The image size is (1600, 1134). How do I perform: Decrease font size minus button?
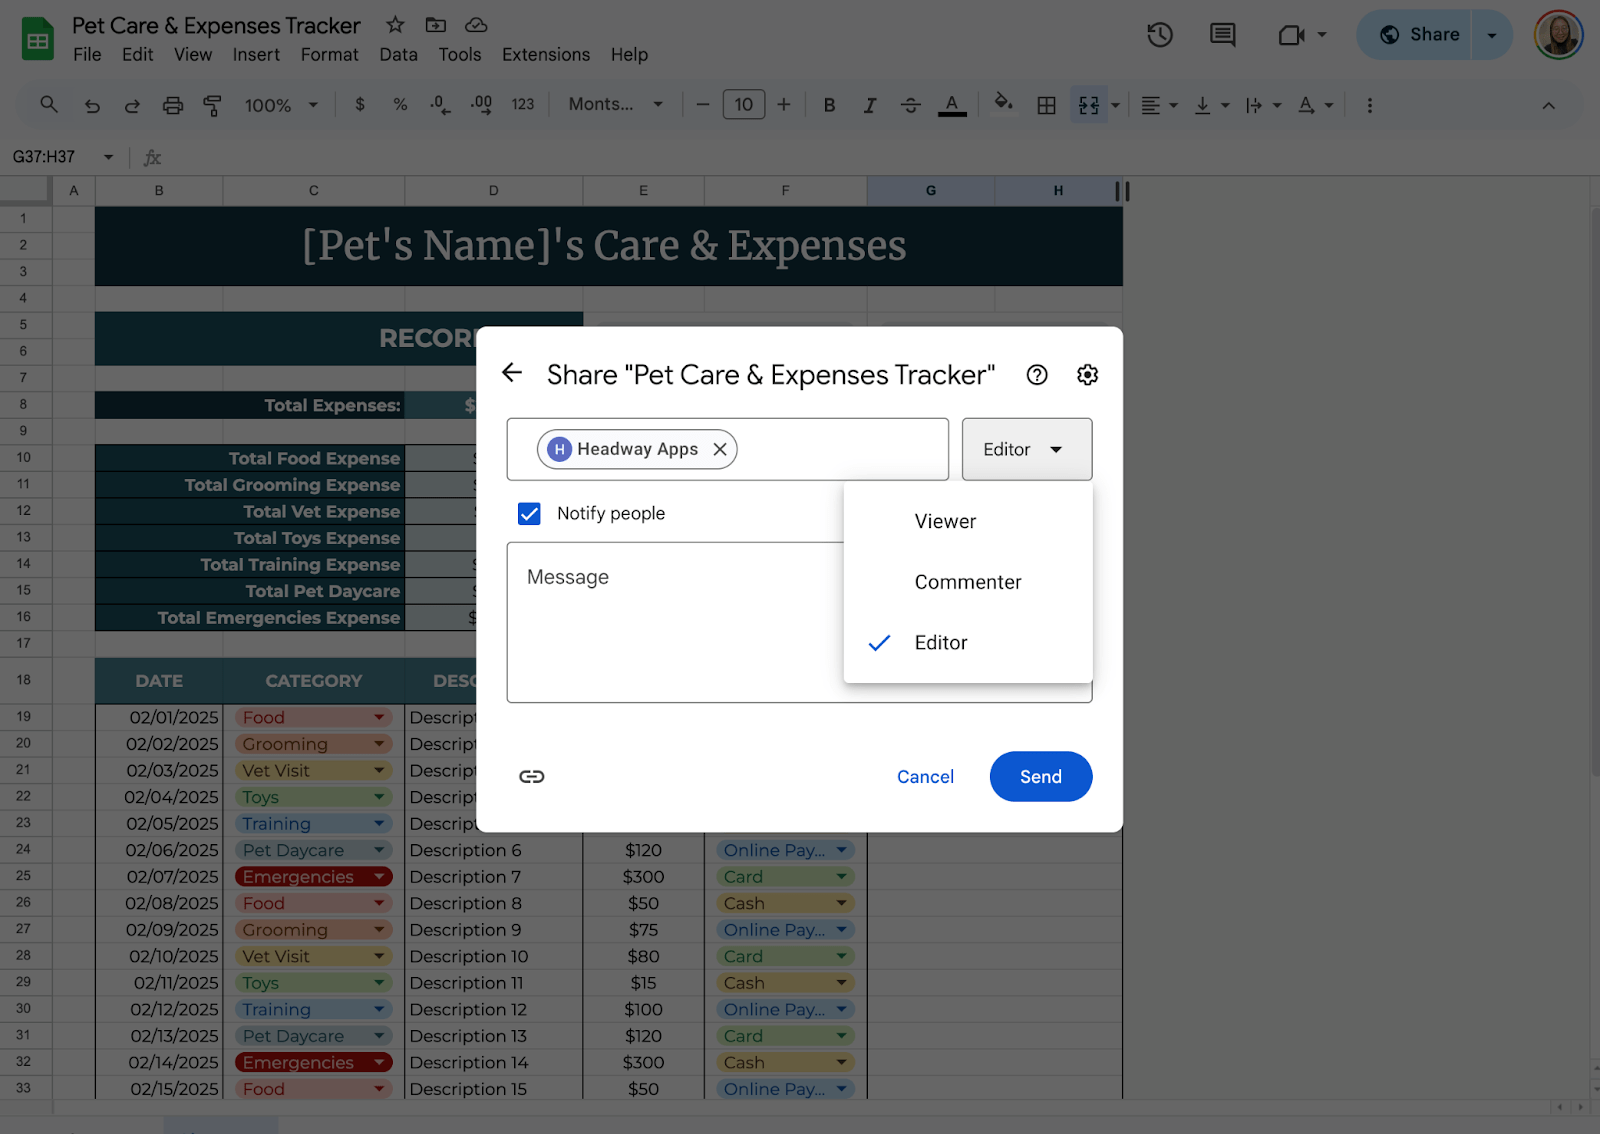click(703, 105)
